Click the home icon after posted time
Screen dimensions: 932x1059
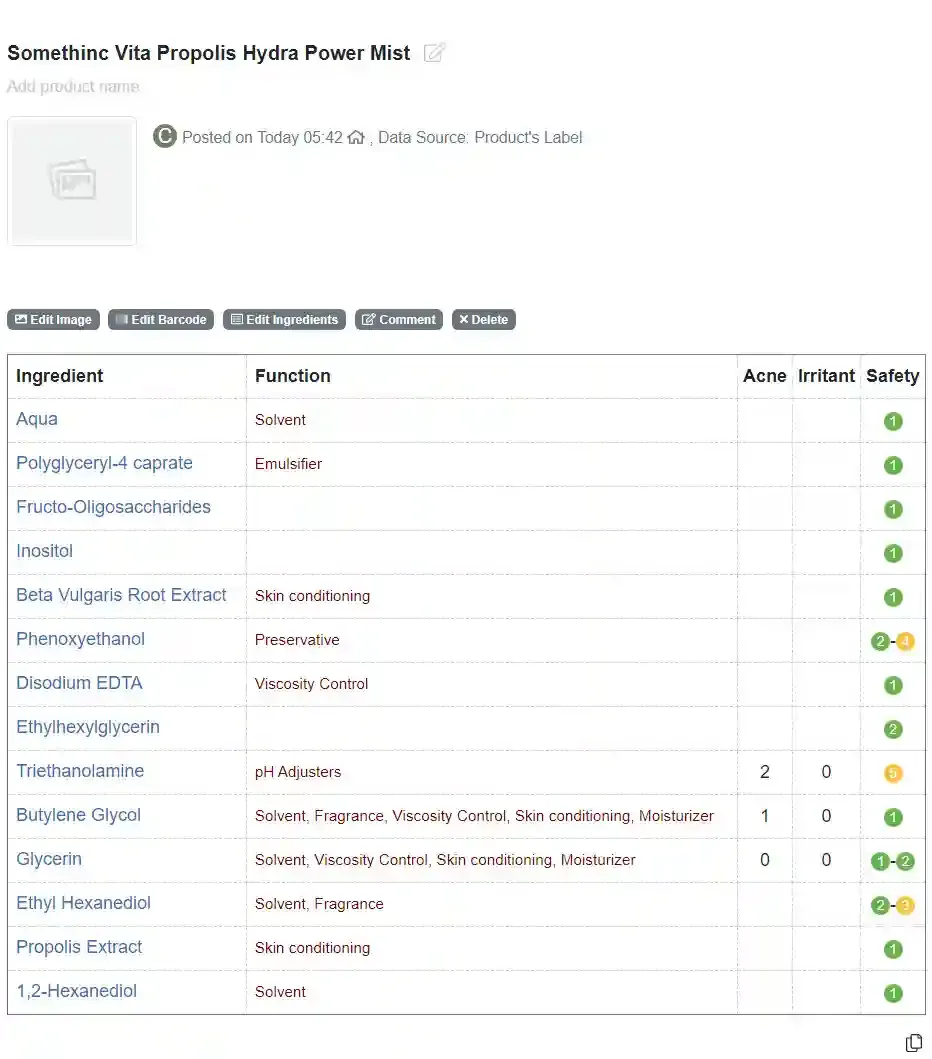click(356, 137)
